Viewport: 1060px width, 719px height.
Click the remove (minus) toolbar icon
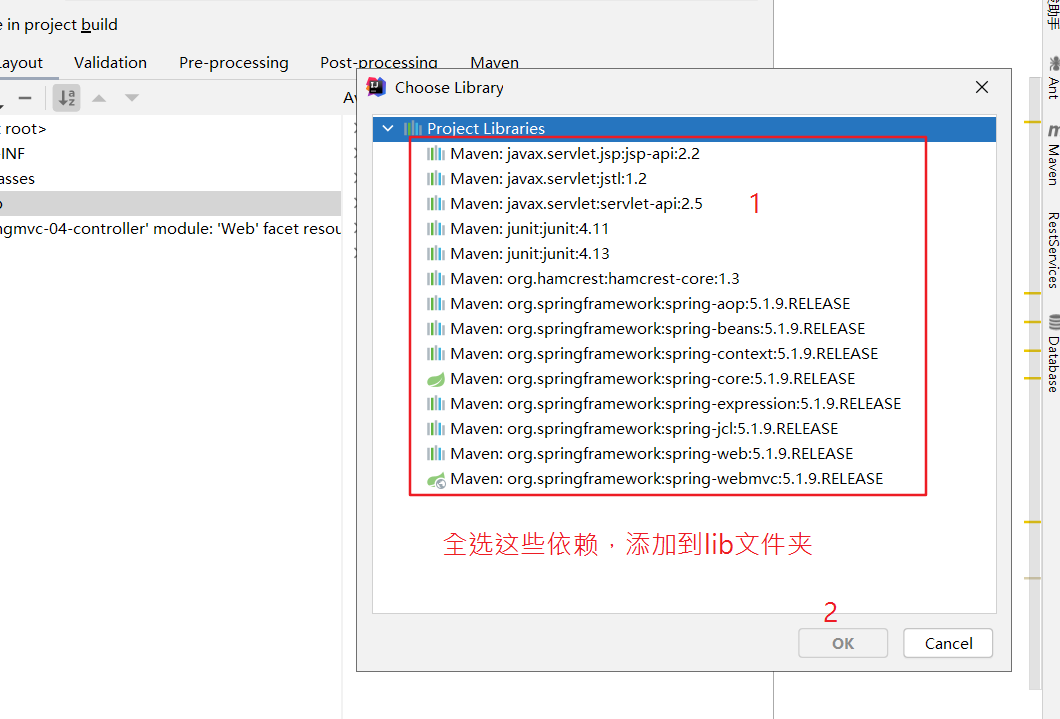point(25,98)
